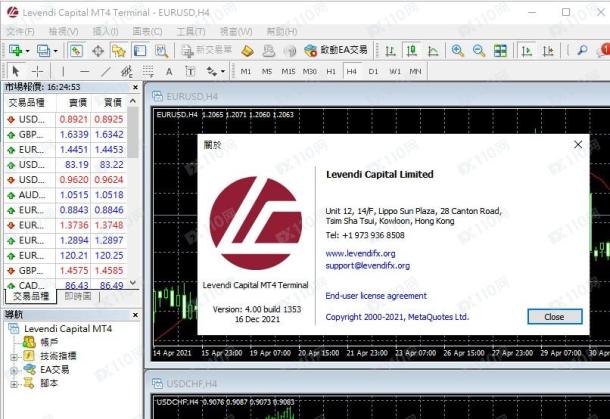The image size is (610, 419).
Task: Toggle the Terminal panel icon
Action: 140,51
